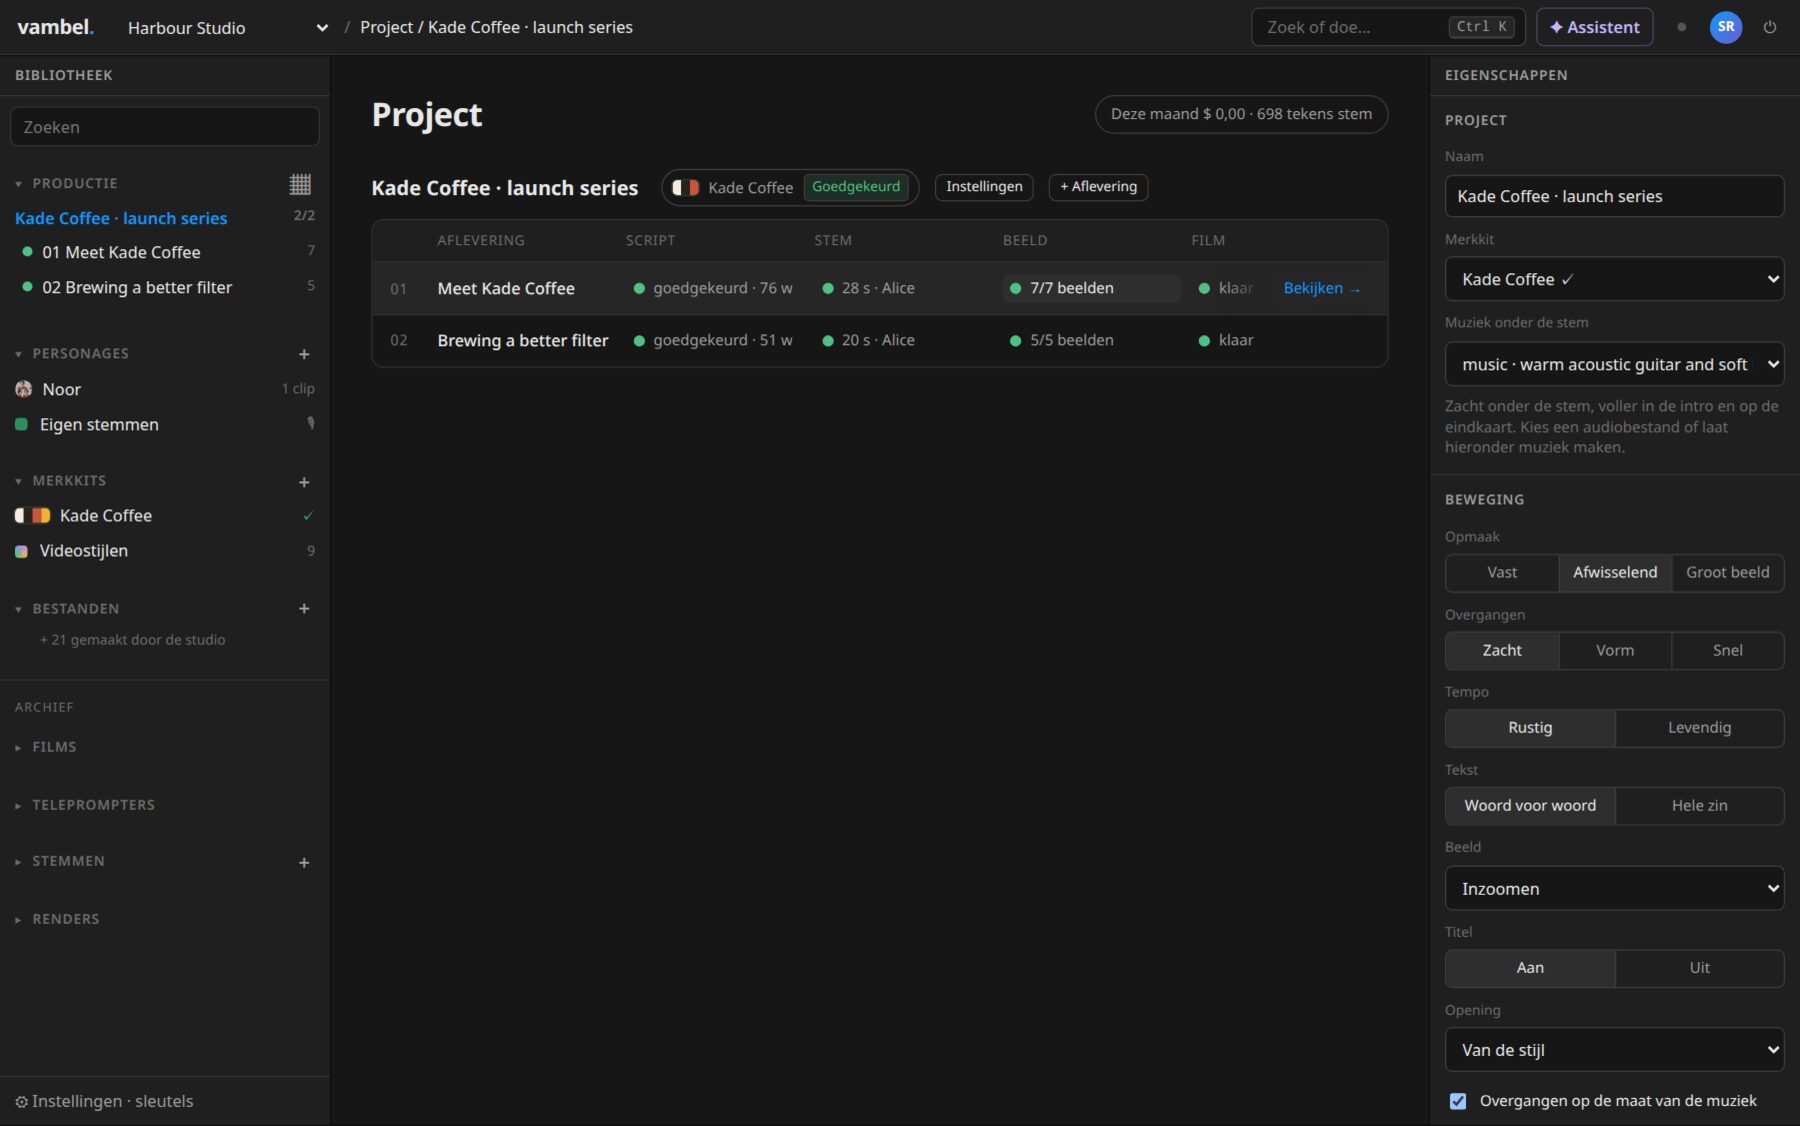Open the SR user avatar
Viewport: 1800px width, 1126px height.
1726,27
